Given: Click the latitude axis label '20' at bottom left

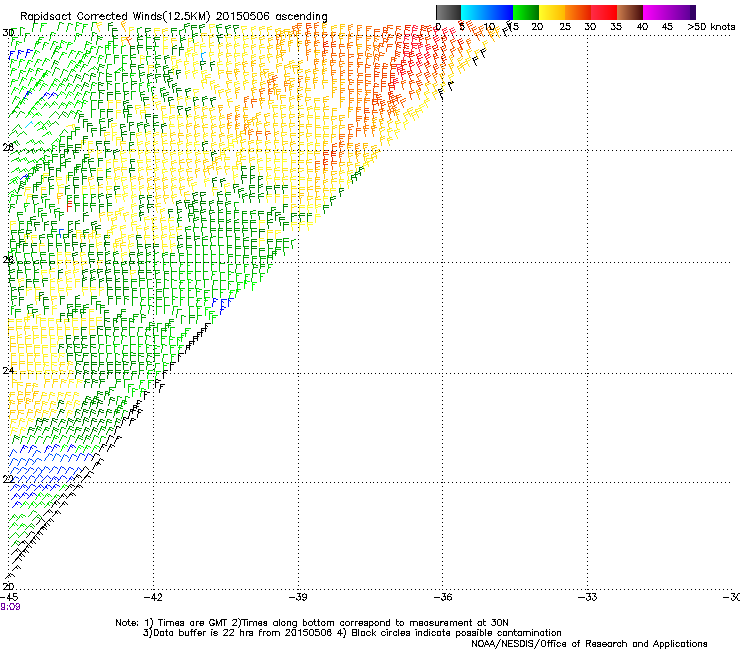Looking at the screenshot, I should point(8,586).
